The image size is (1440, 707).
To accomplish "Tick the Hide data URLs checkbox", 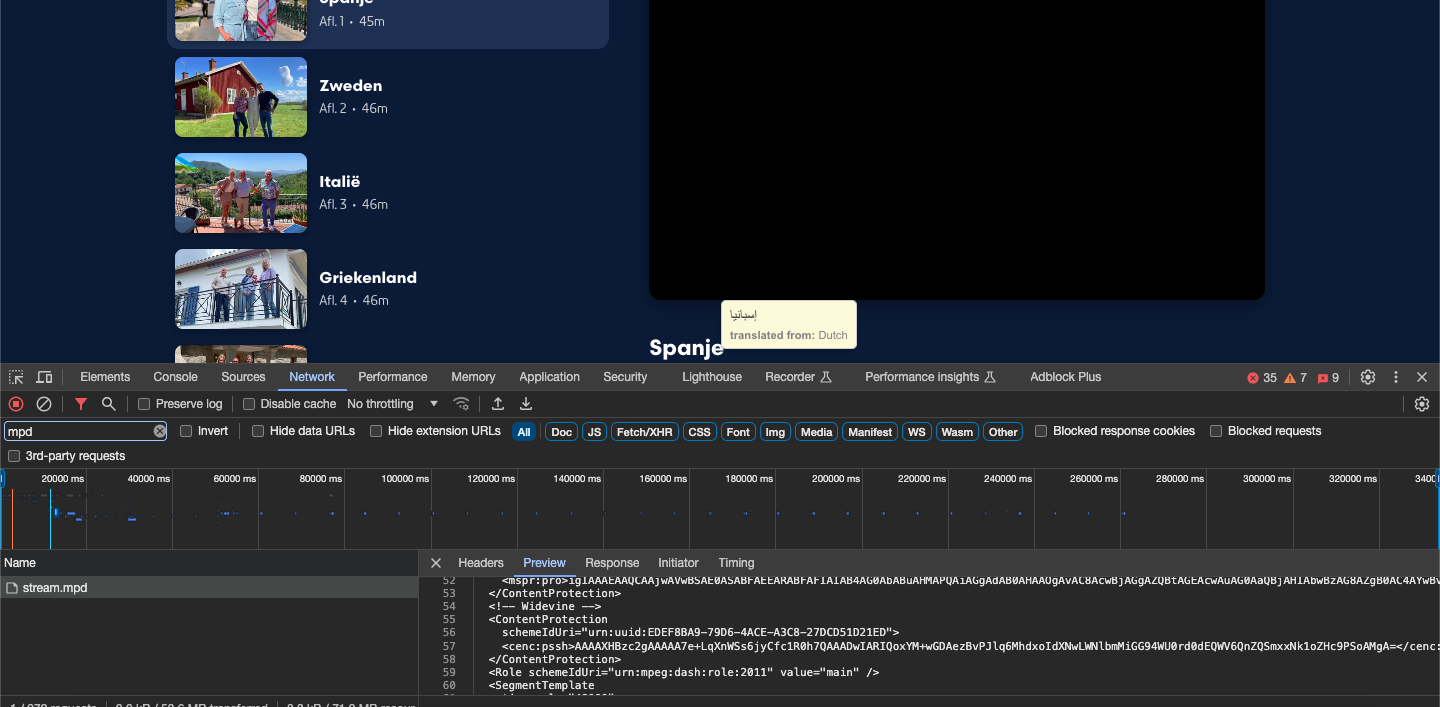I will (258, 431).
